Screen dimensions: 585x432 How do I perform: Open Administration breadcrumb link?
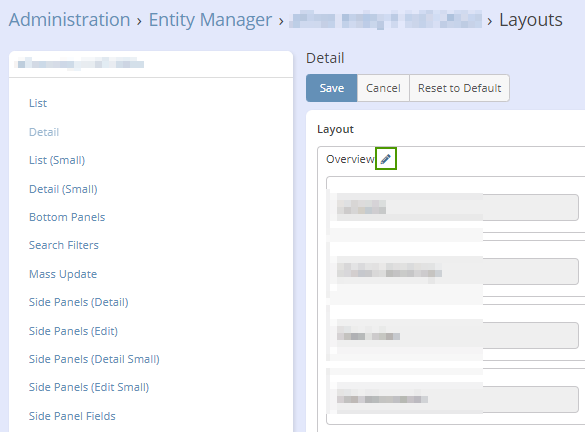tap(69, 20)
